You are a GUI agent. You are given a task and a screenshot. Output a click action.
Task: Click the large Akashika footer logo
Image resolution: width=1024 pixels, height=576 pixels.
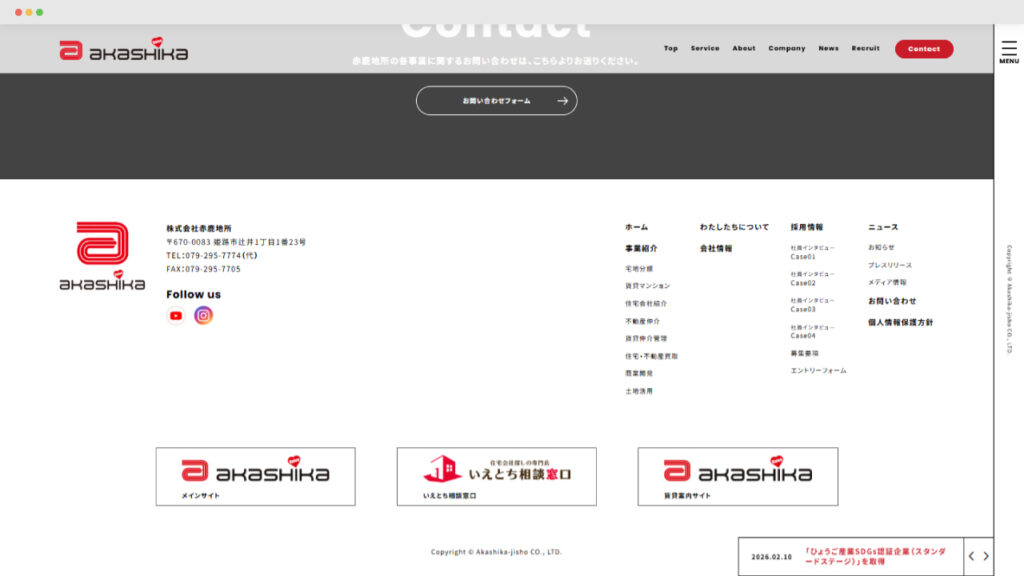[x=102, y=256]
